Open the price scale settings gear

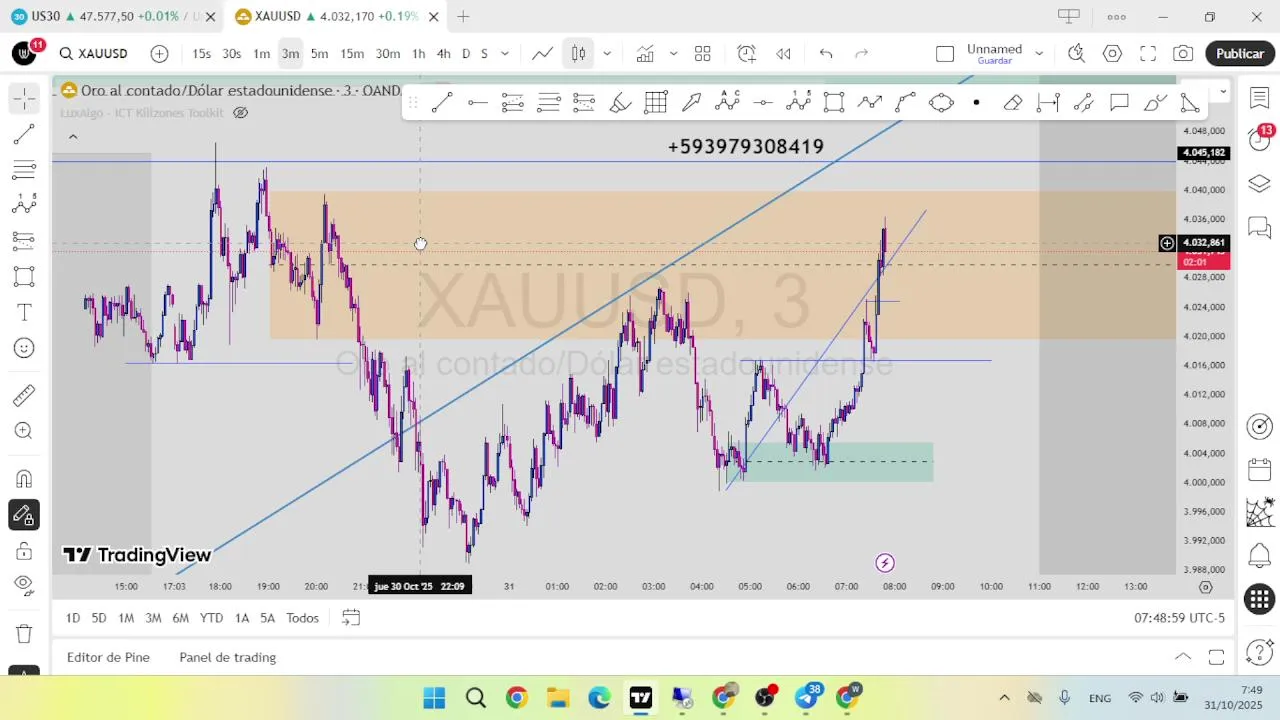1205,587
